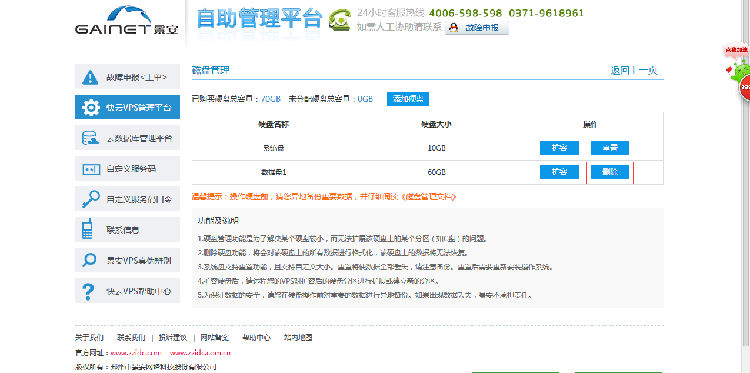Click the blue add disk button
Image resolution: width=750 pixels, height=373 pixels.
(x=408, y=99)
